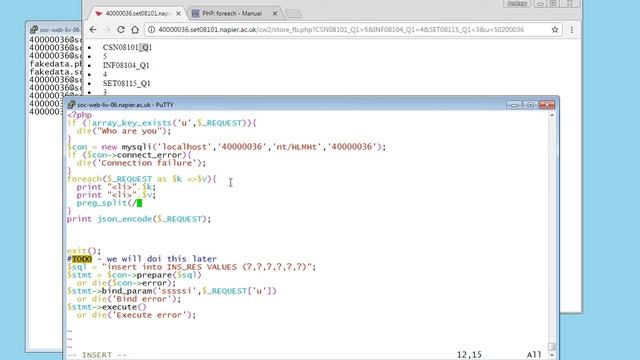Screen dimensions: 640x360
Task: Click the '<?php' opening tag
Action: (79, 115)
